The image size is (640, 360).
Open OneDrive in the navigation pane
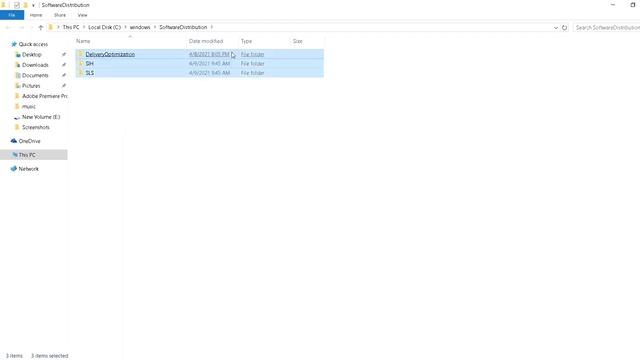click(x=29, y=141)
